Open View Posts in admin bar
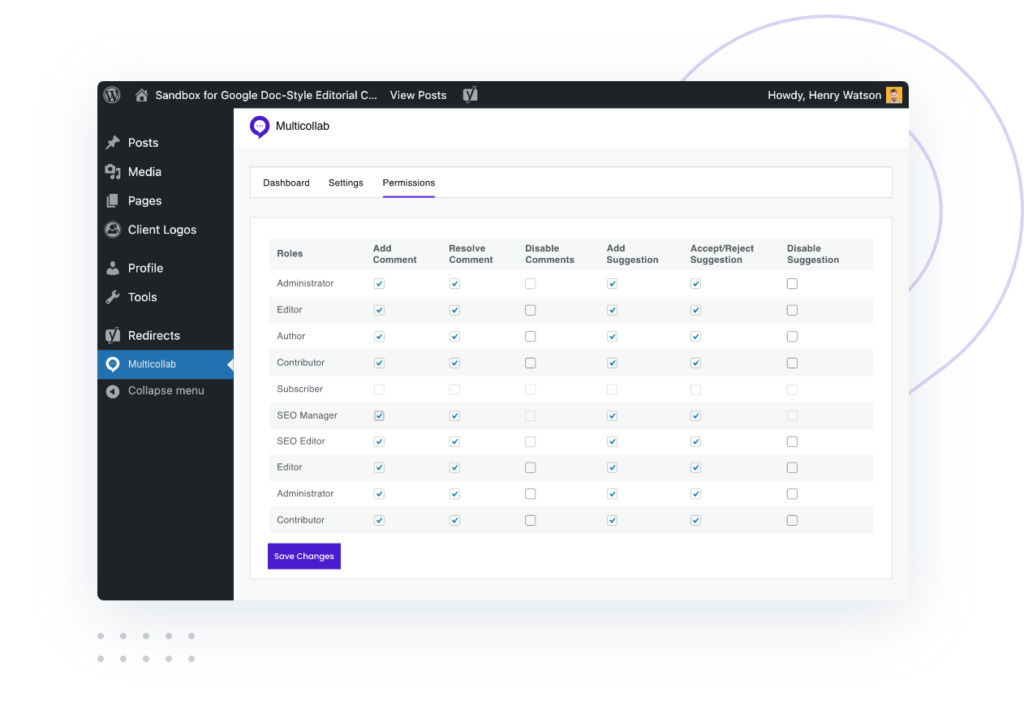This screenshot has width=1024, height=714. [x=418, y=95]
